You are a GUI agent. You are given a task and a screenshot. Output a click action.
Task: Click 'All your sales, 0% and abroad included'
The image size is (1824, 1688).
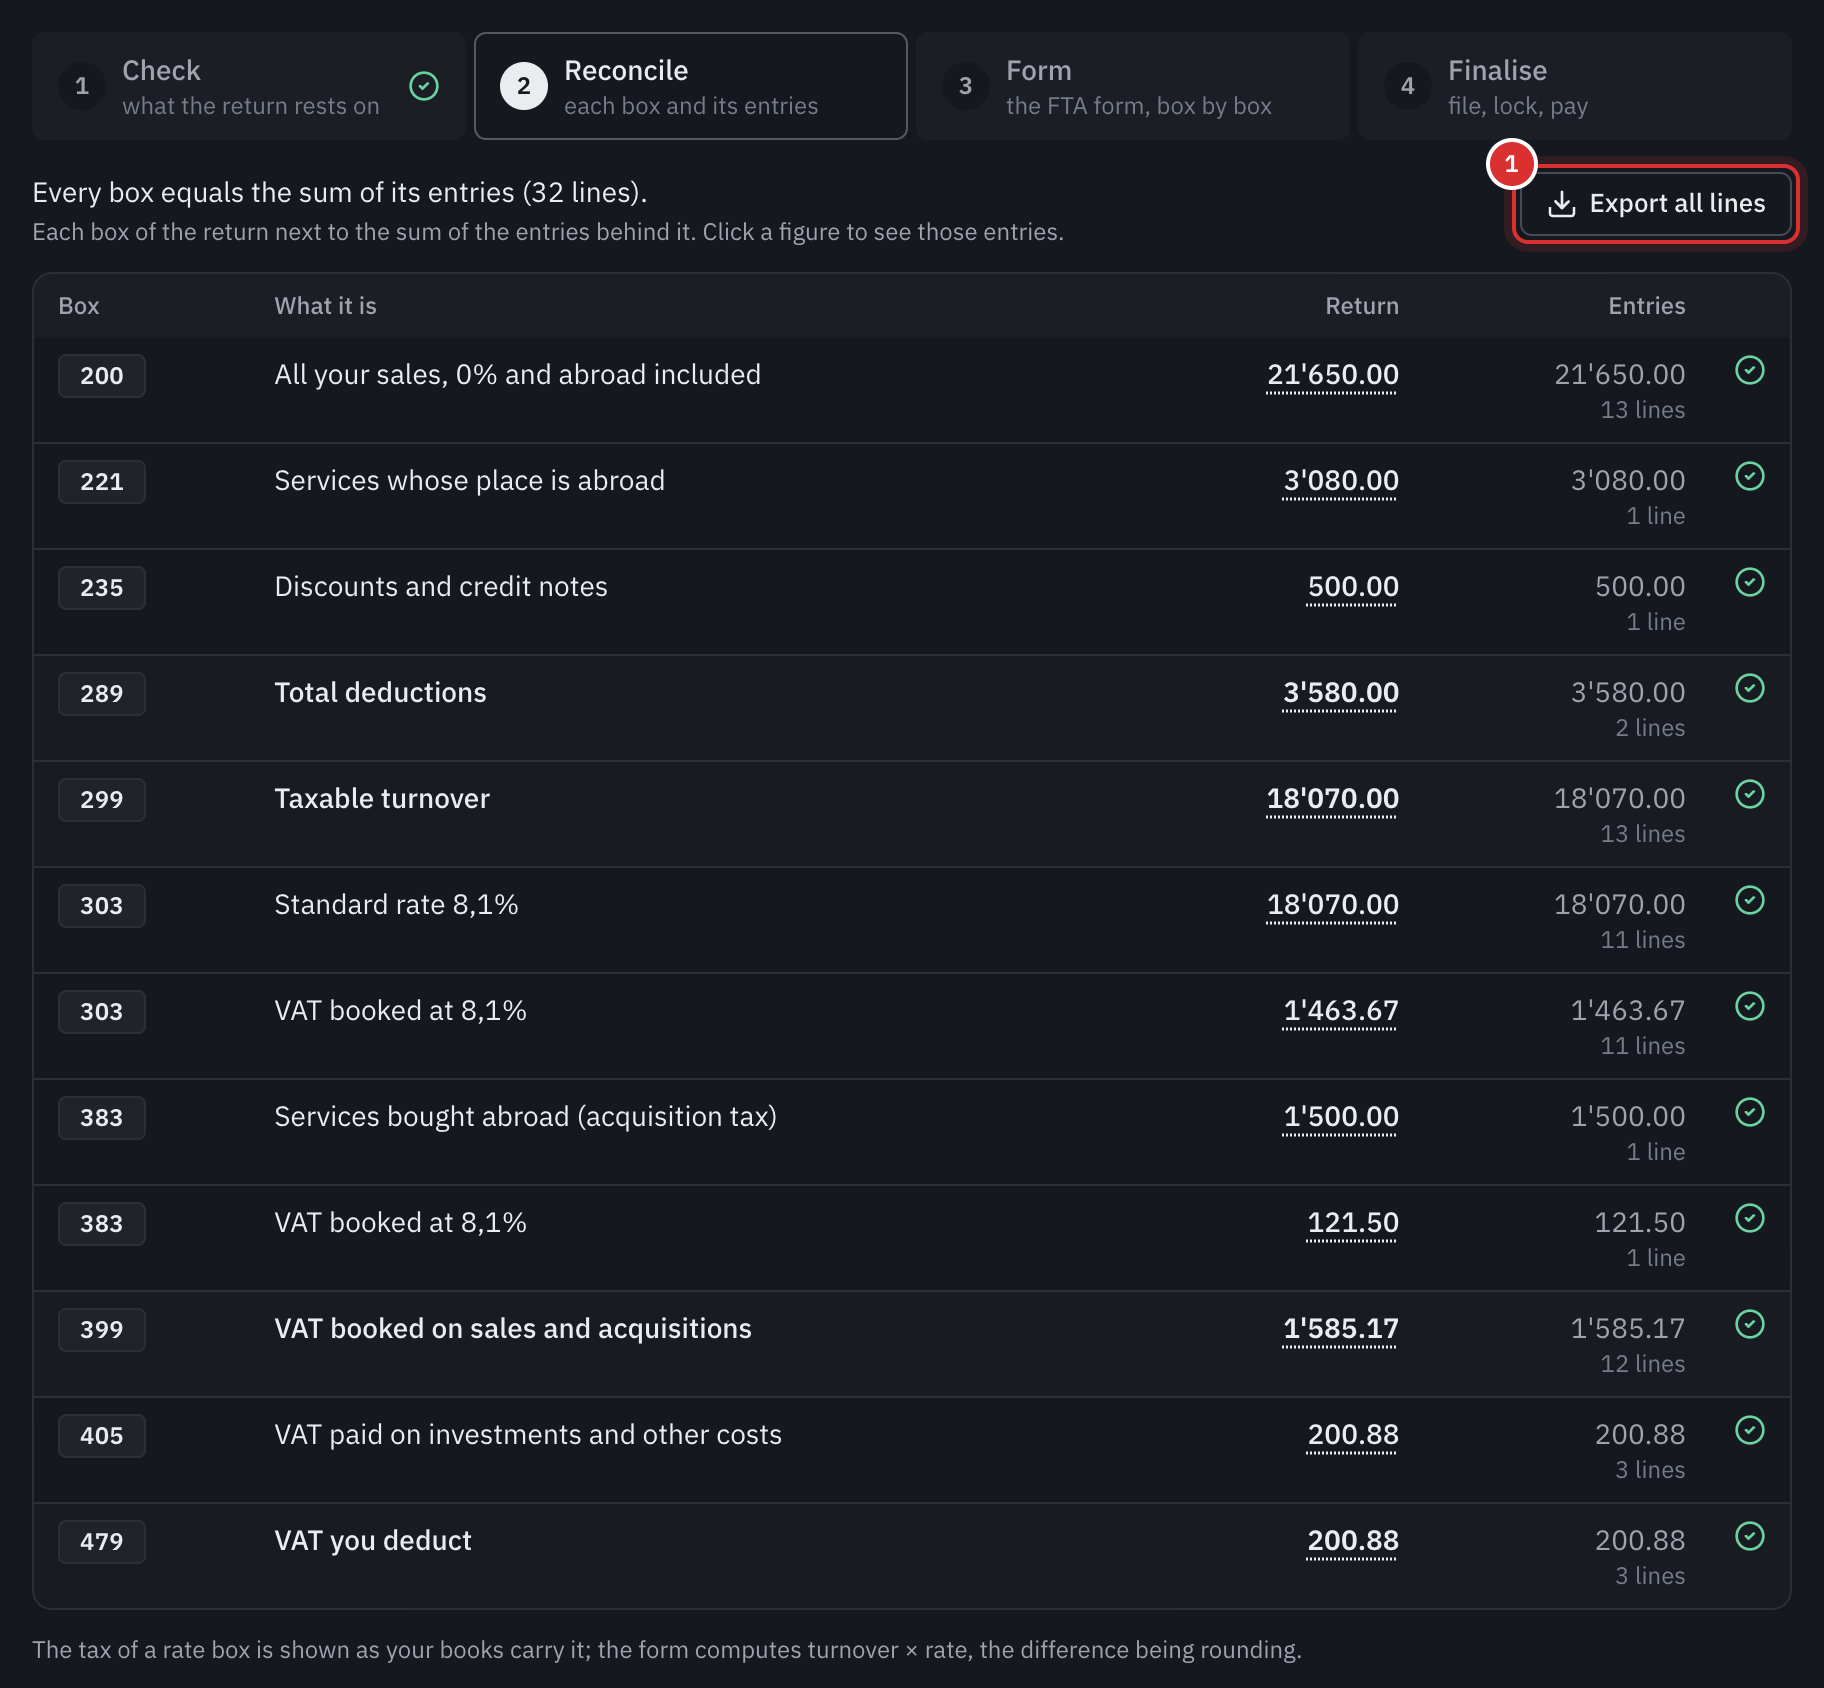tap(518, 375)
